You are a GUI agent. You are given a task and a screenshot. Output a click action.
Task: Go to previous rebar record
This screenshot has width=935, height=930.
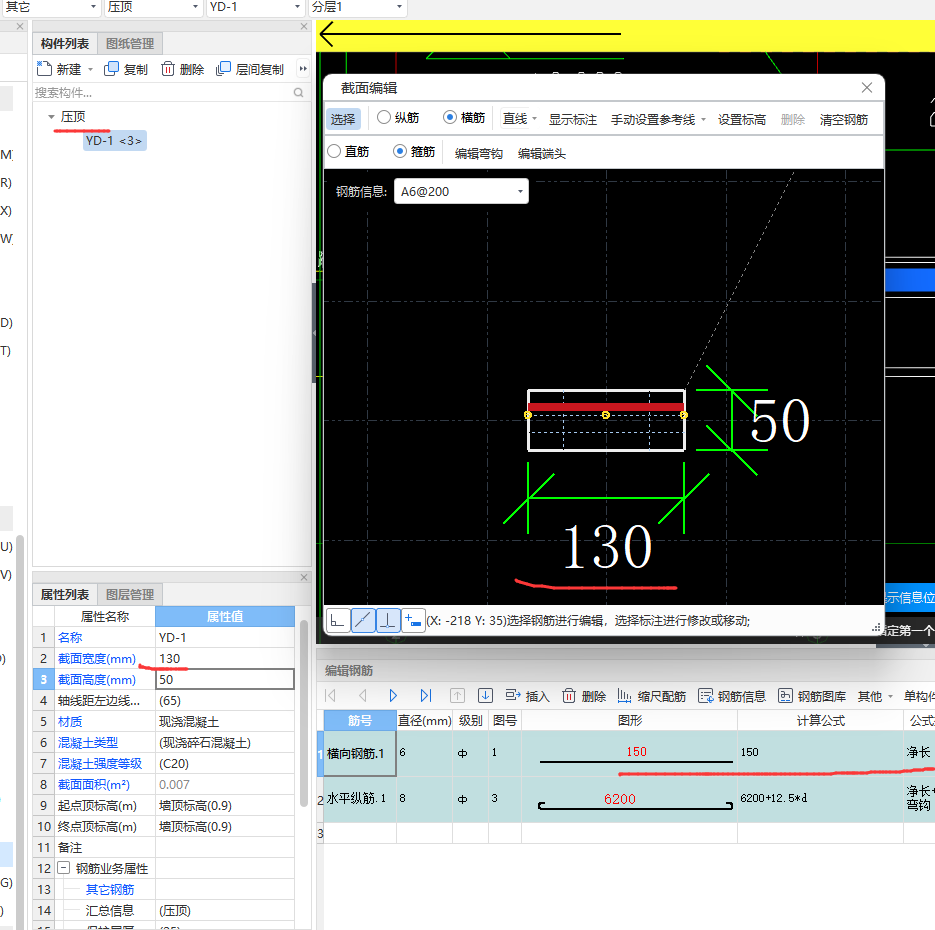[363, 696]
